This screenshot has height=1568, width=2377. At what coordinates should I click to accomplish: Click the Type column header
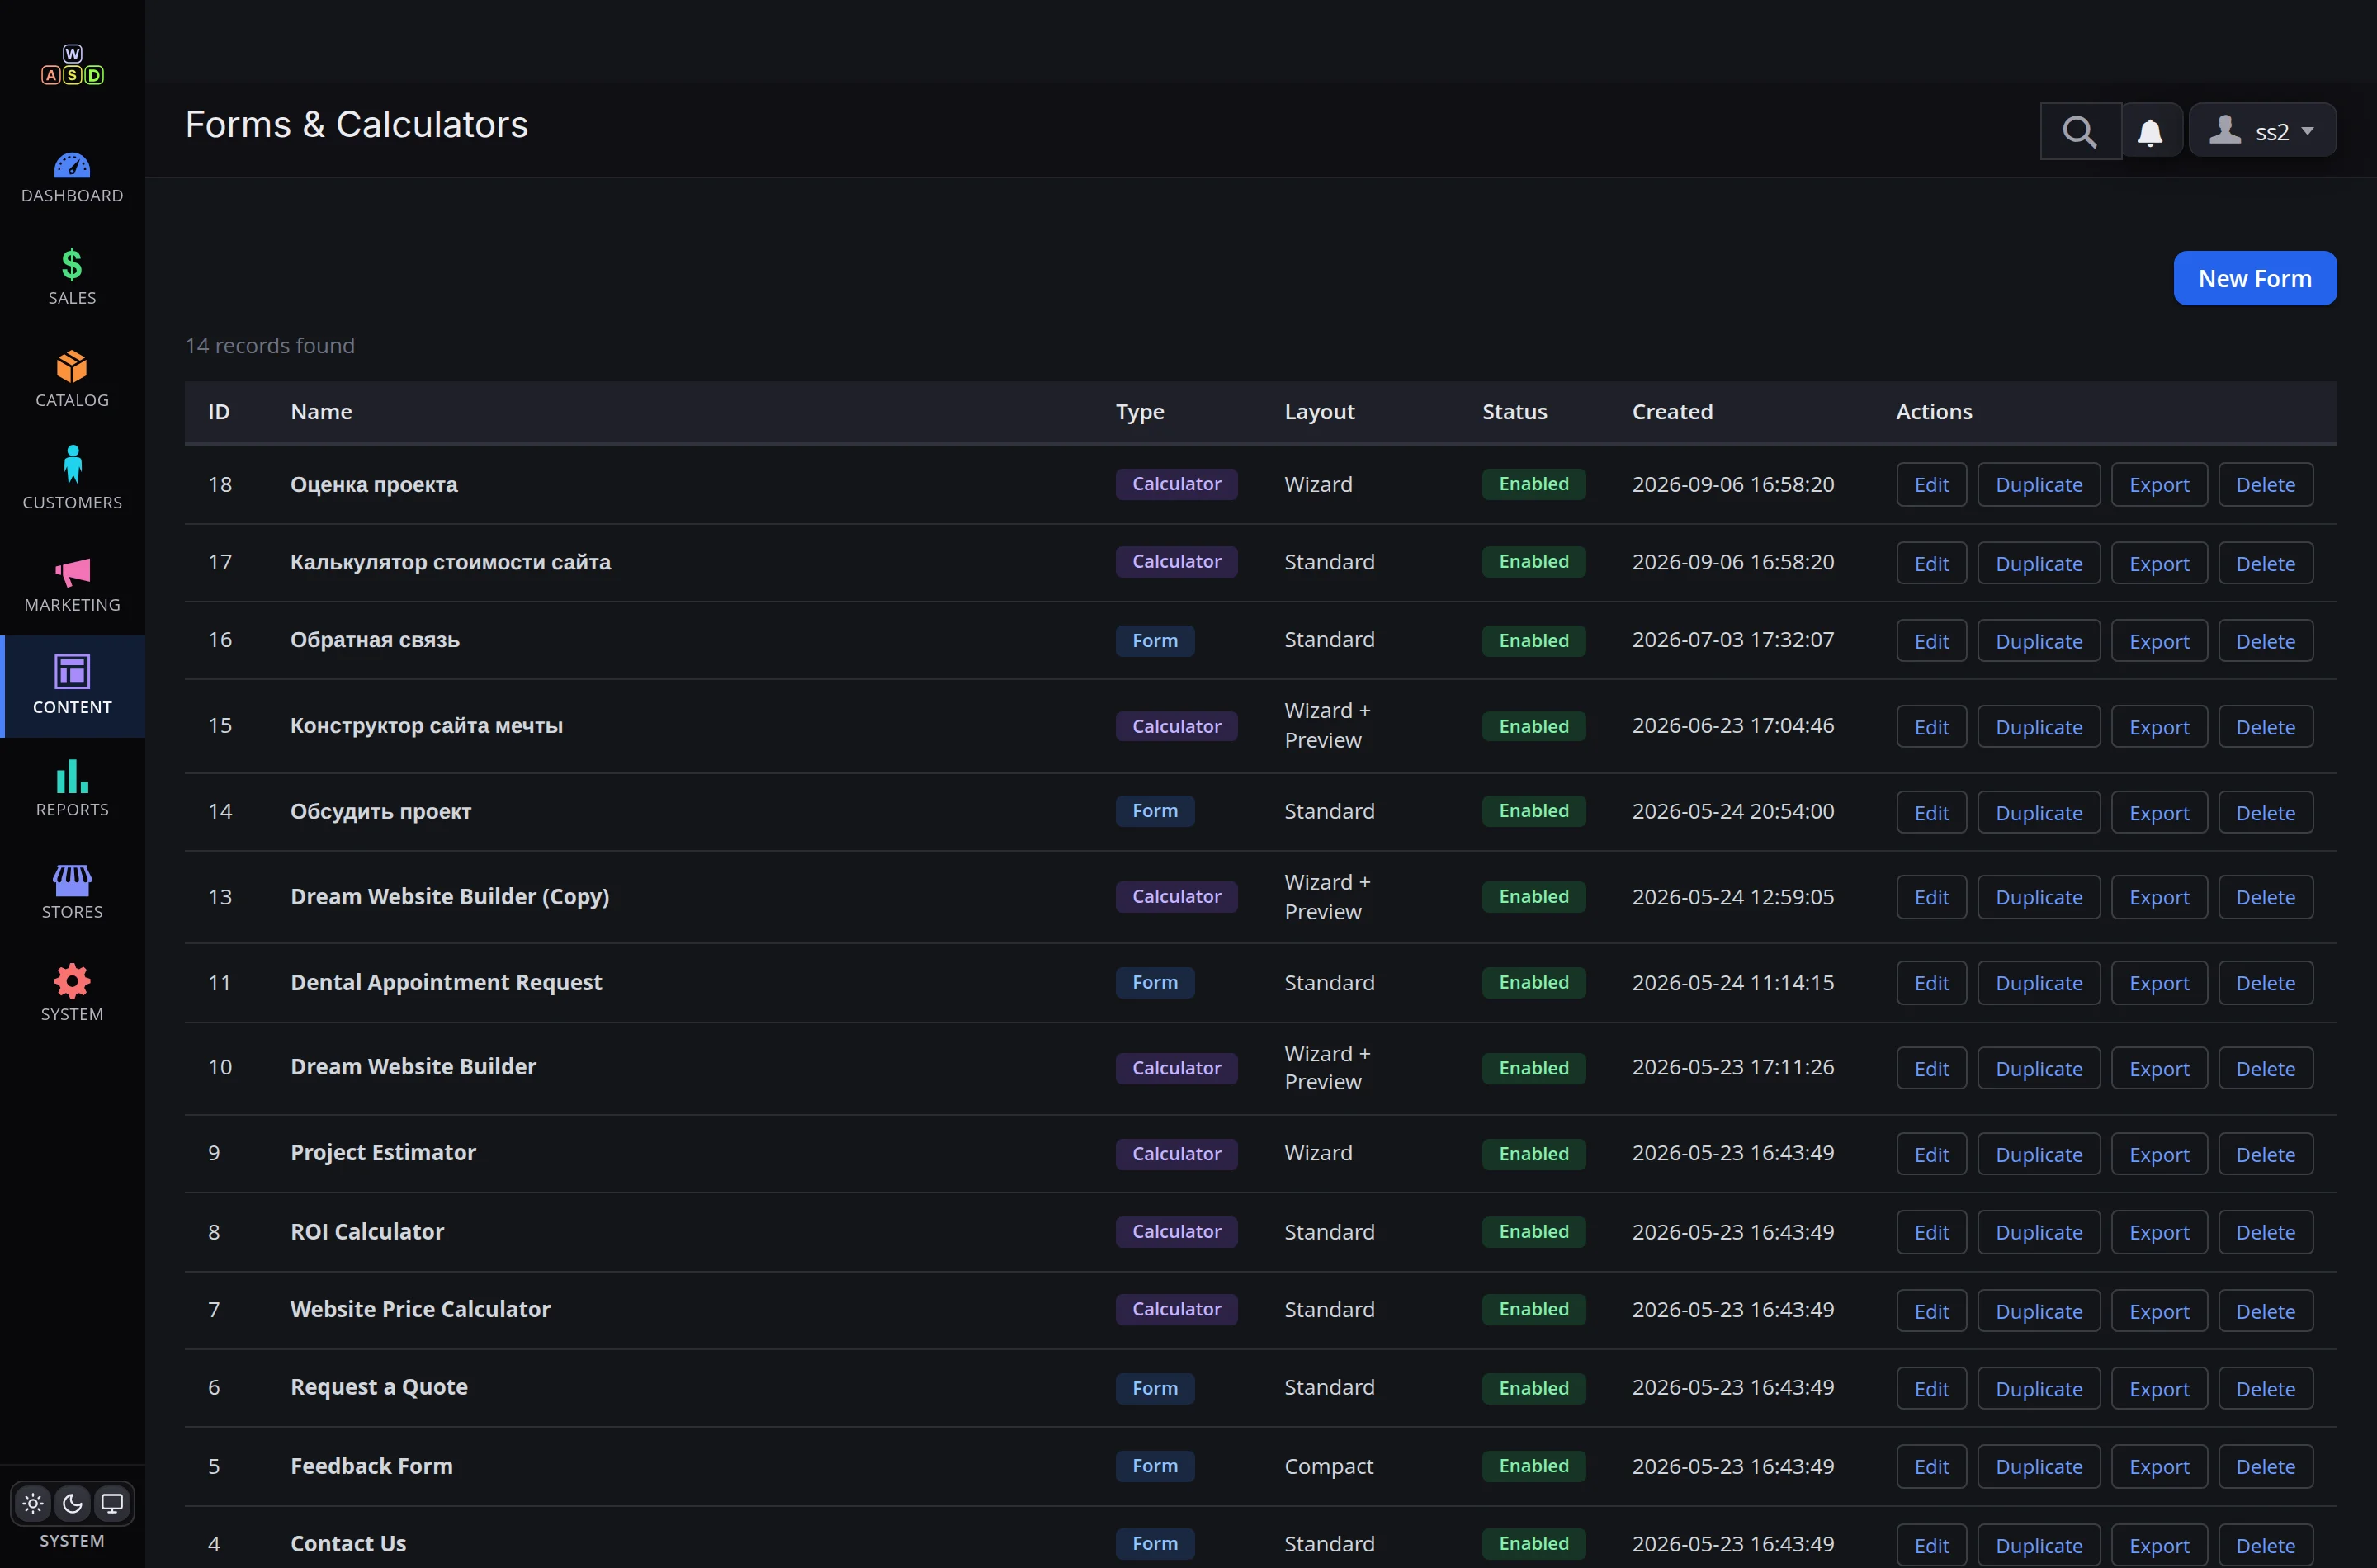(1139, 412)
